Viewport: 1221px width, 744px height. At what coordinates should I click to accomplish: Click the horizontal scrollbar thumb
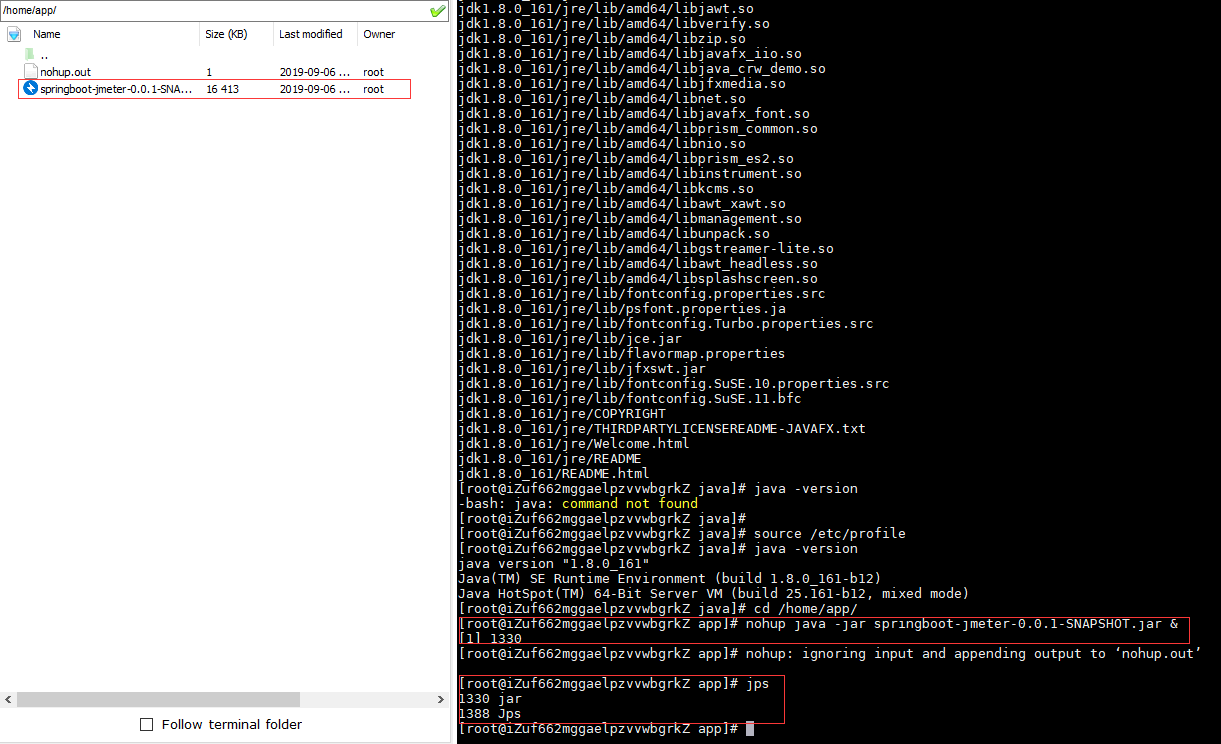click(x=160, y=699)
